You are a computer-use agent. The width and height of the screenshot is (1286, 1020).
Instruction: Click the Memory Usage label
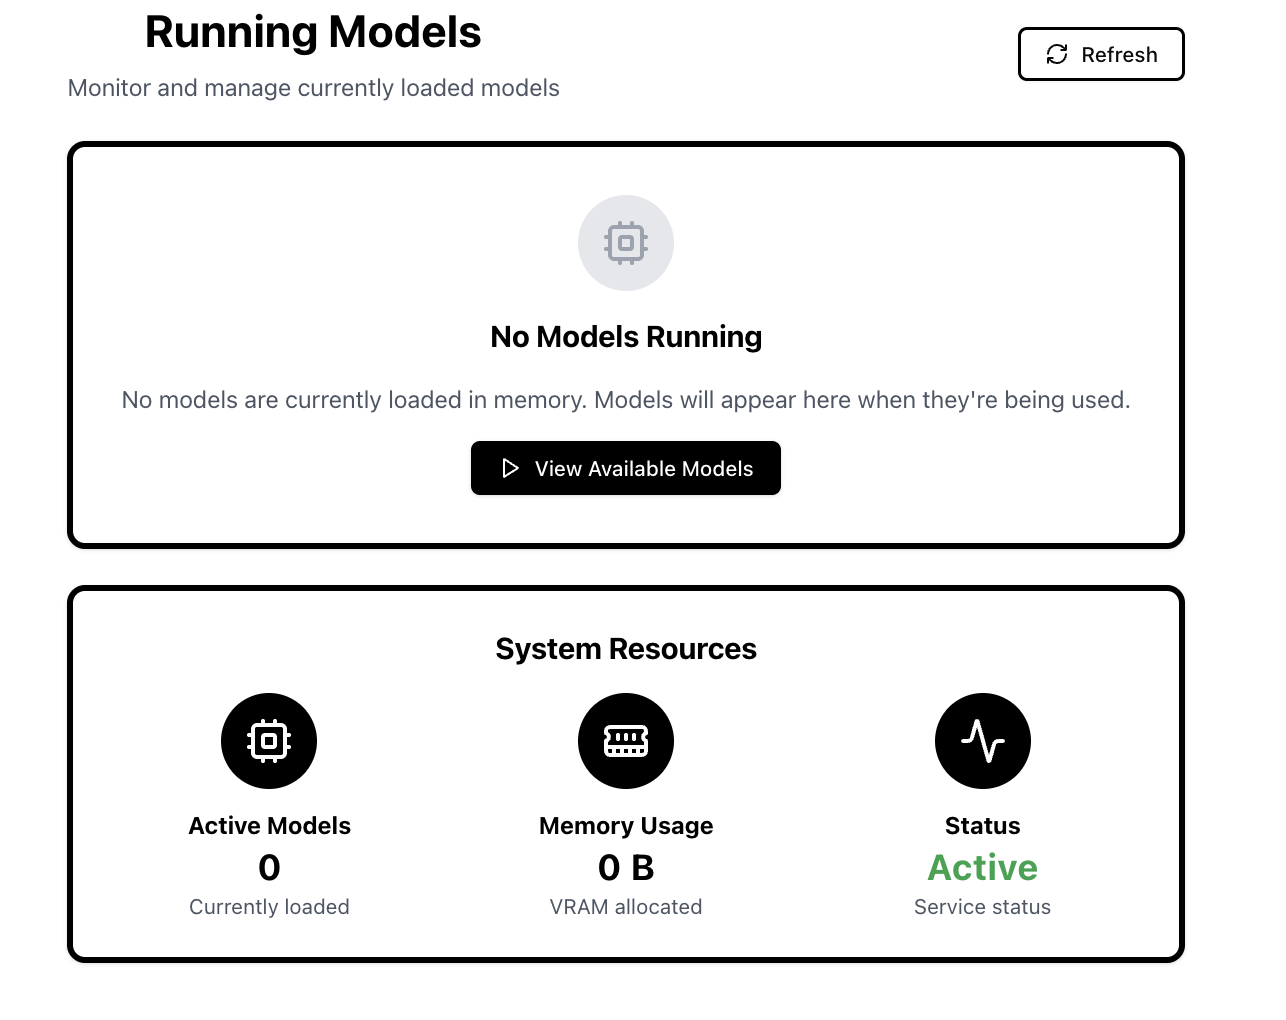pyautogui.click(x=626, y=826)
